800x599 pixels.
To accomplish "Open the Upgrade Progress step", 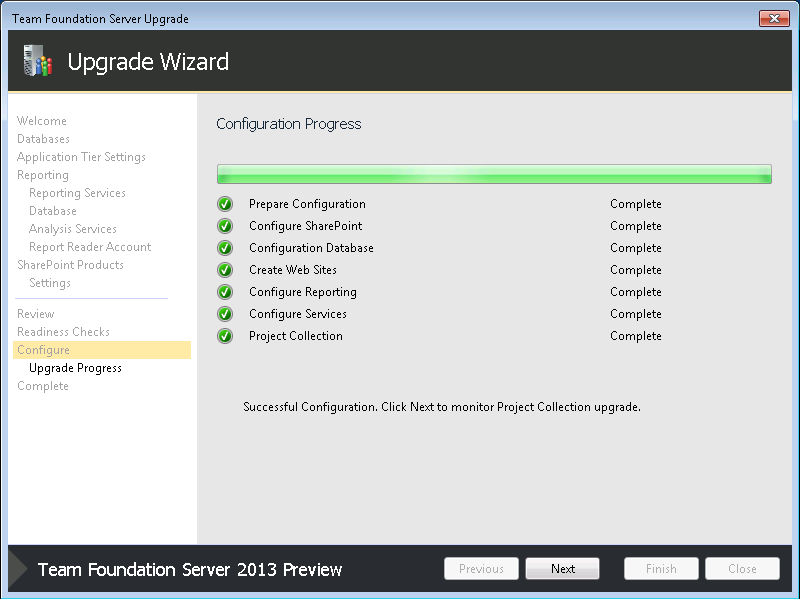I will 75,368.
